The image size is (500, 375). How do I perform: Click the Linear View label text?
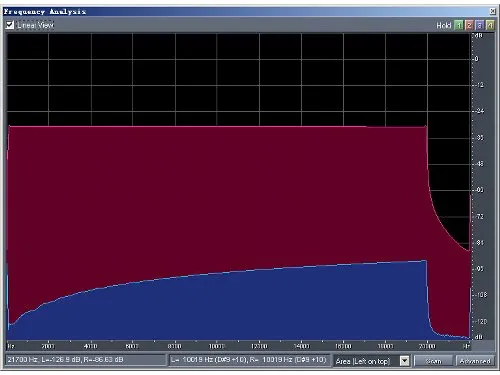[35, 25]
